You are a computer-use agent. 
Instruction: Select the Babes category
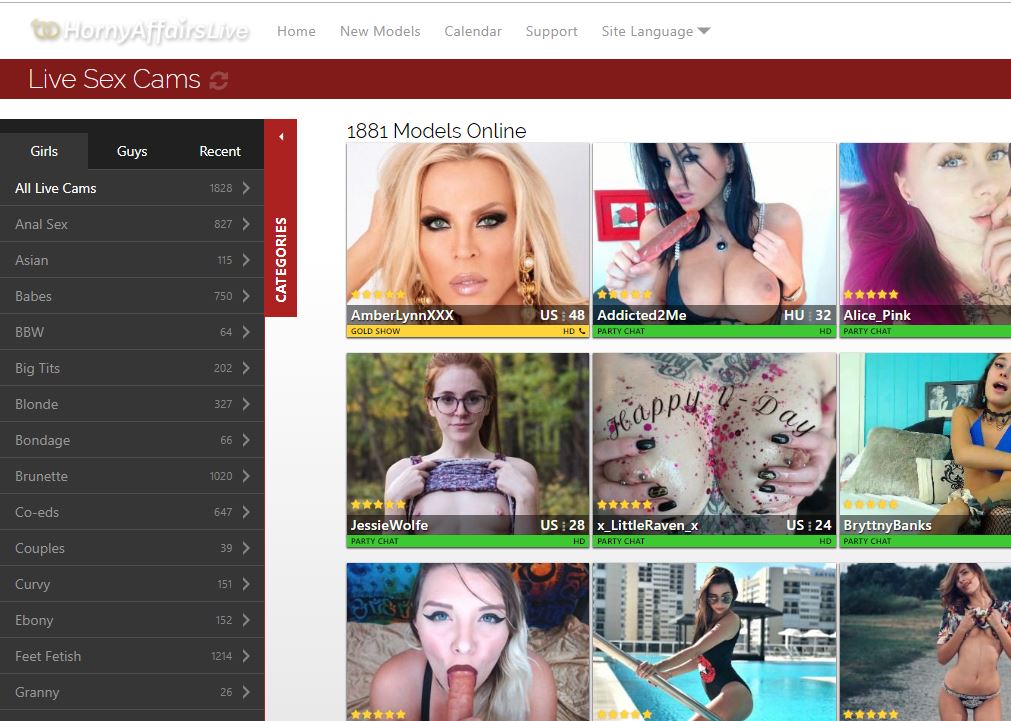point(132,296)
